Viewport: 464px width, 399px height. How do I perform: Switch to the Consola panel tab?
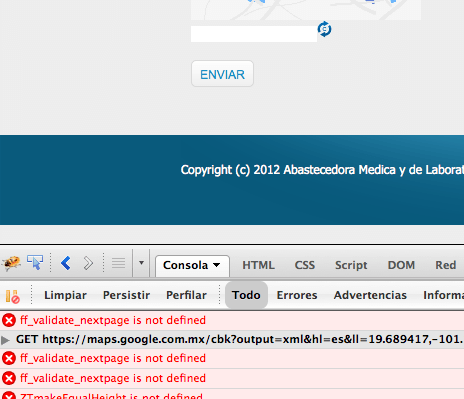pos(192,266)
